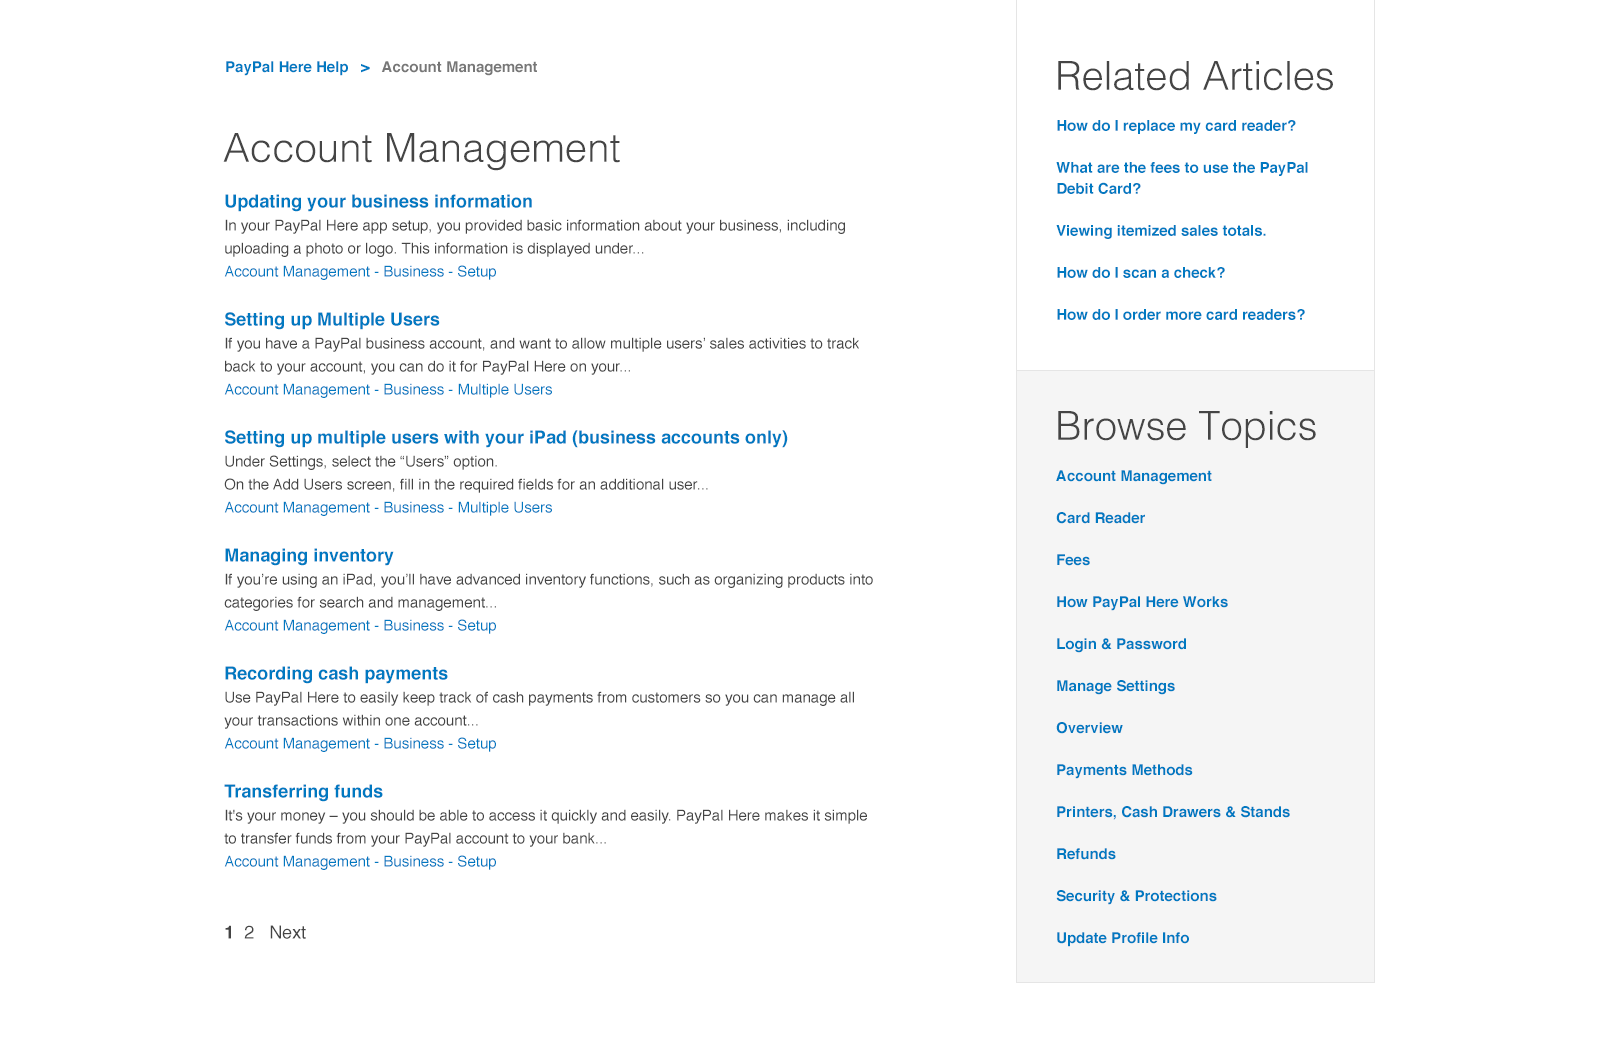Open Recording cash payments article
Viewport: 1600px width, 1044px height.
[336, 673]
